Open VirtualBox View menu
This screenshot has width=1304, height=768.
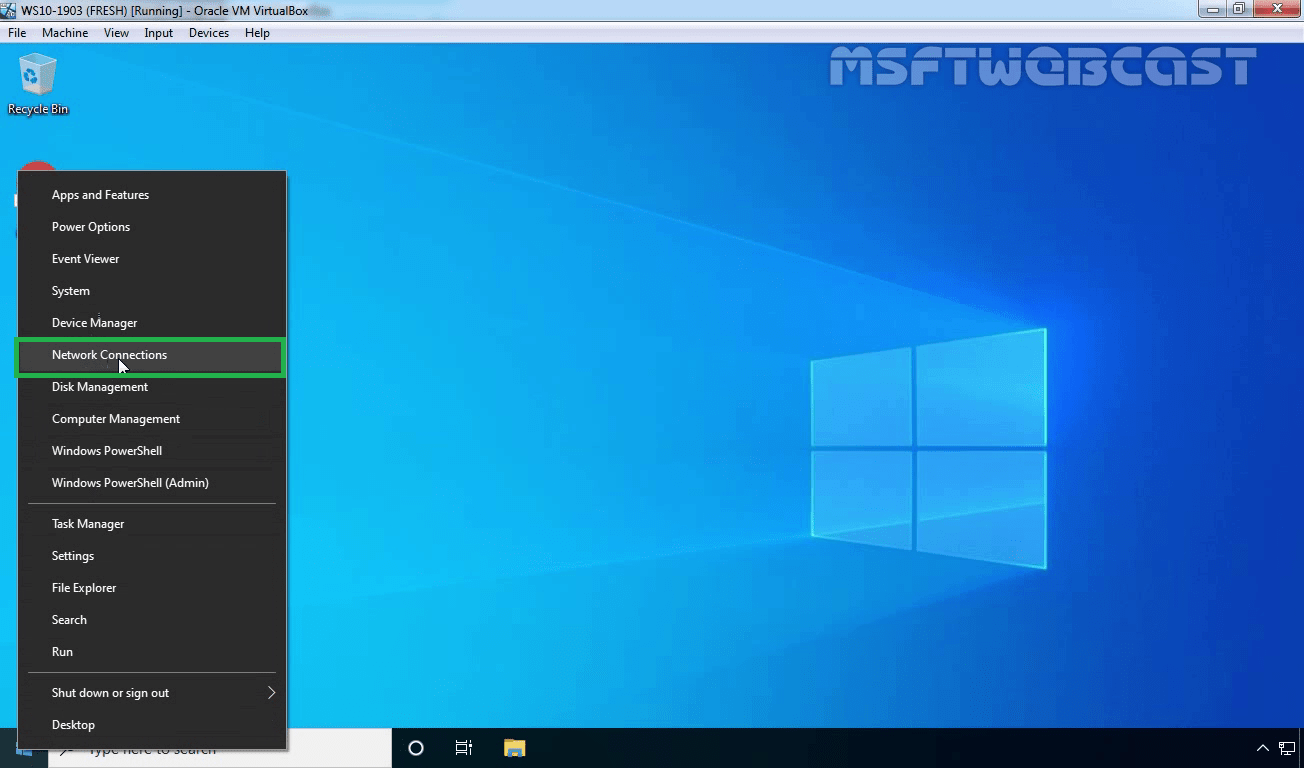pyautogui.click(x=116, y=33)
